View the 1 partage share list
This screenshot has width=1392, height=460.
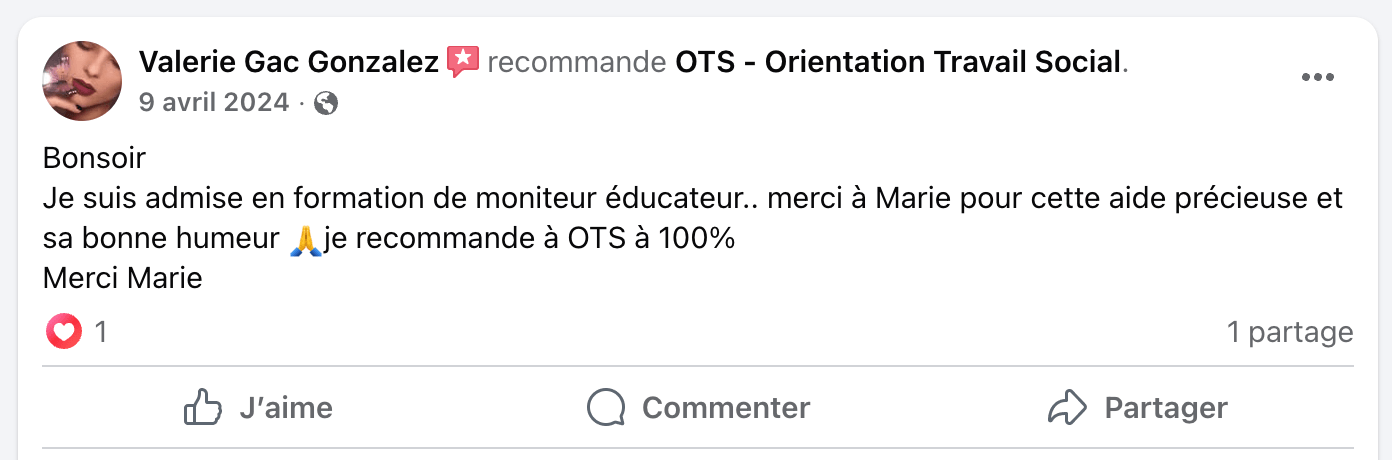coord(1290,332)
